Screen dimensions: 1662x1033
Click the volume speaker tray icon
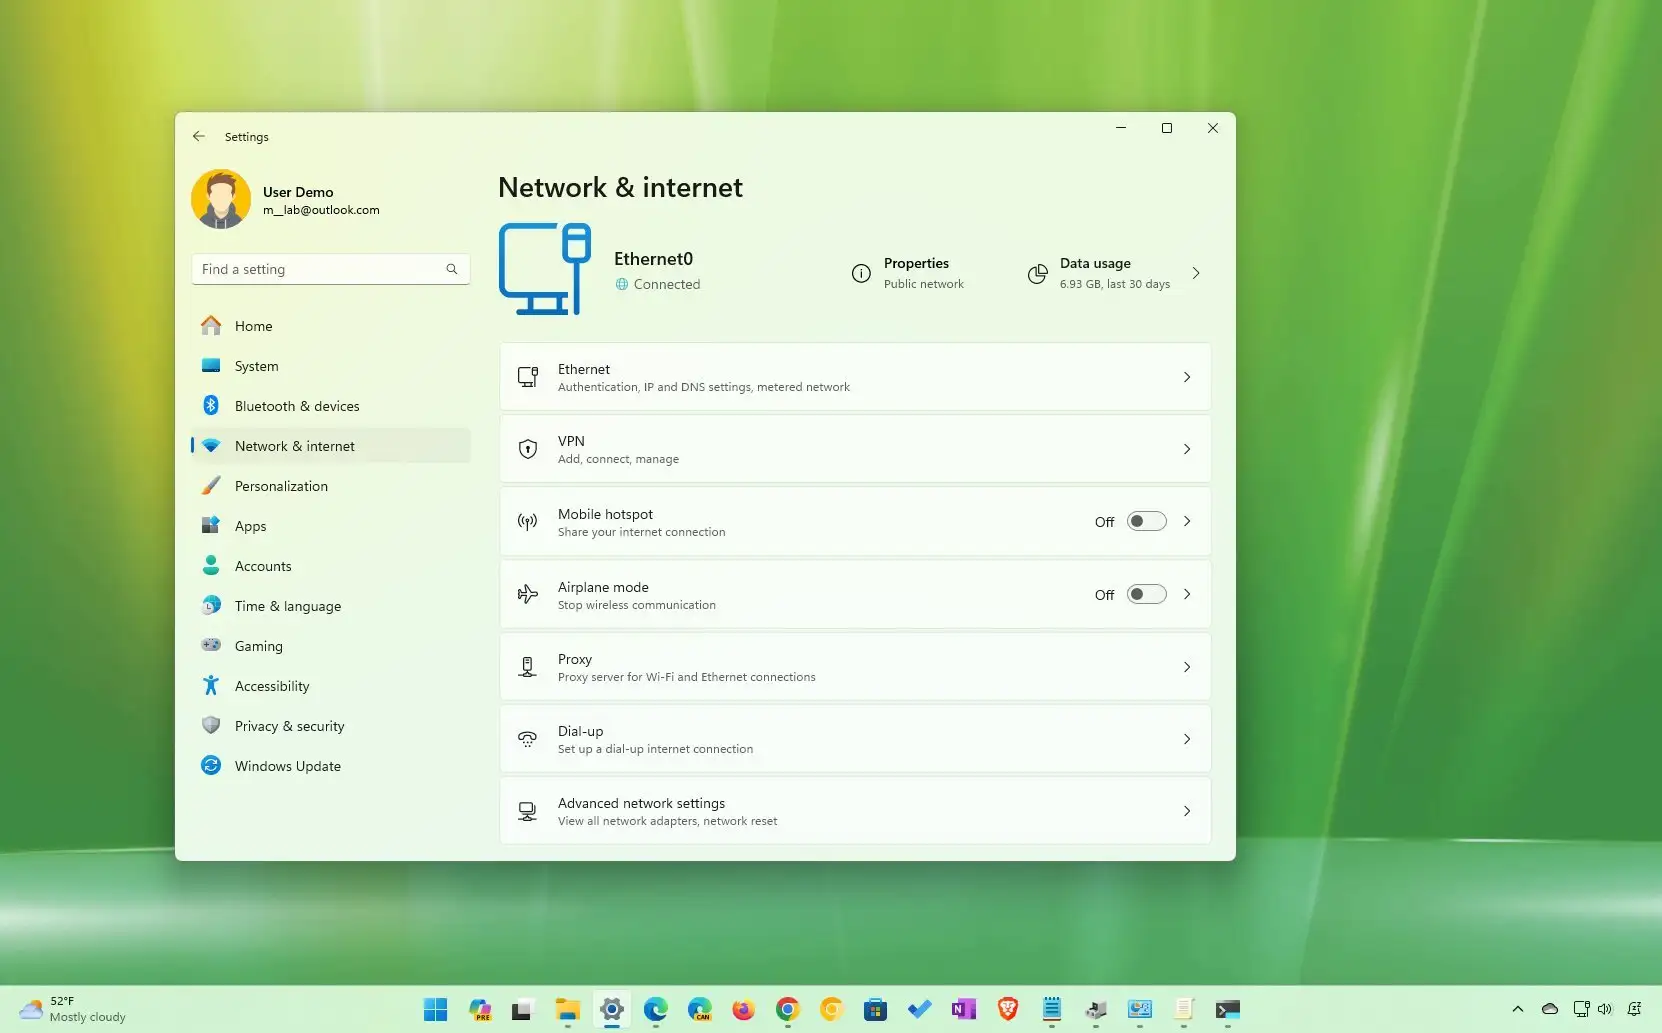tap(1605, 1009)
